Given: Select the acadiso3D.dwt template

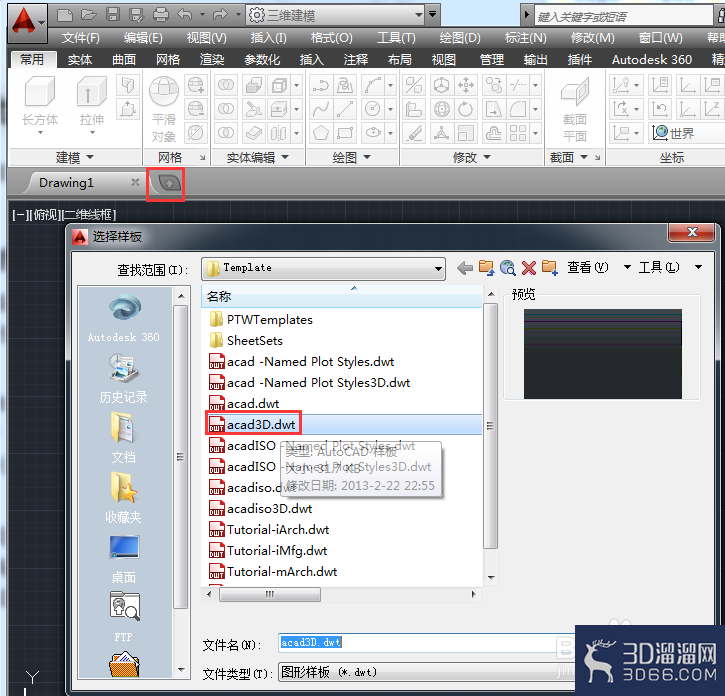Looking at the screenshot, I should [261, 509].
